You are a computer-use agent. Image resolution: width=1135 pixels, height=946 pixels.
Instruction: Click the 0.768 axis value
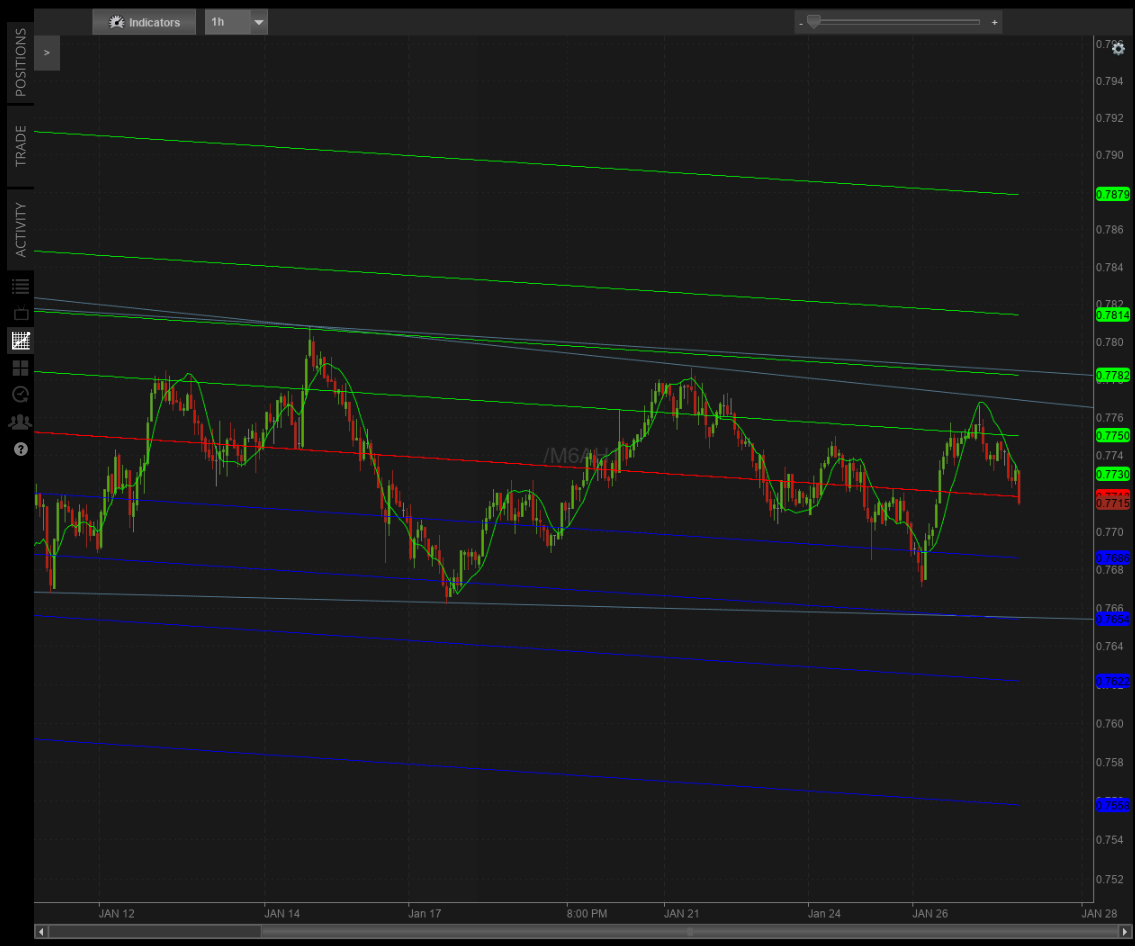pos(1110,570)
